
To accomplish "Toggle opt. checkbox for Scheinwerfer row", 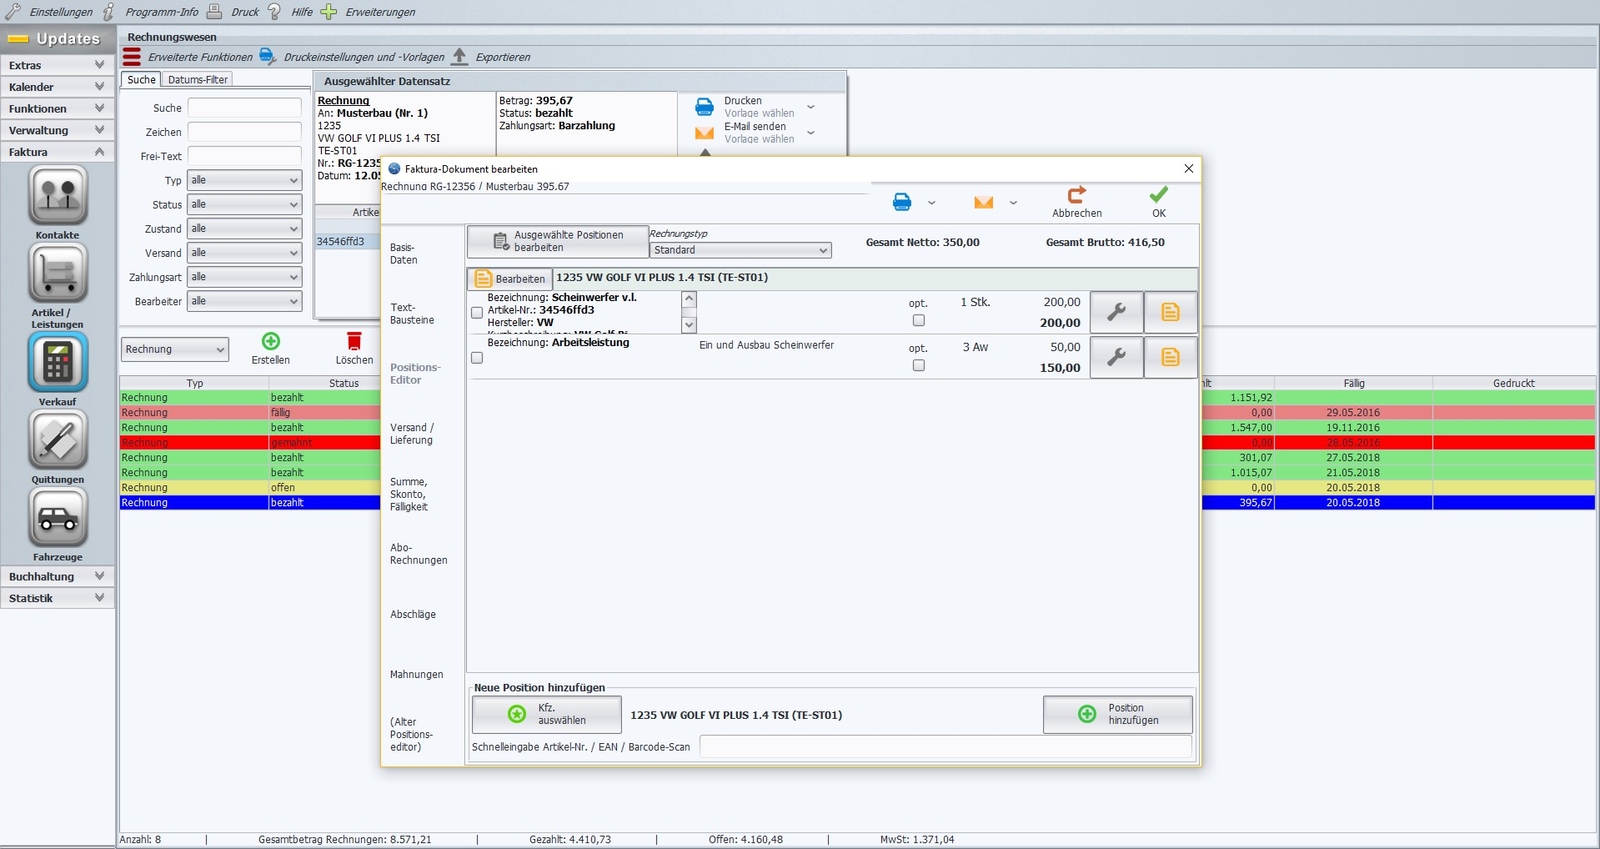I will [x=918, y=321].
